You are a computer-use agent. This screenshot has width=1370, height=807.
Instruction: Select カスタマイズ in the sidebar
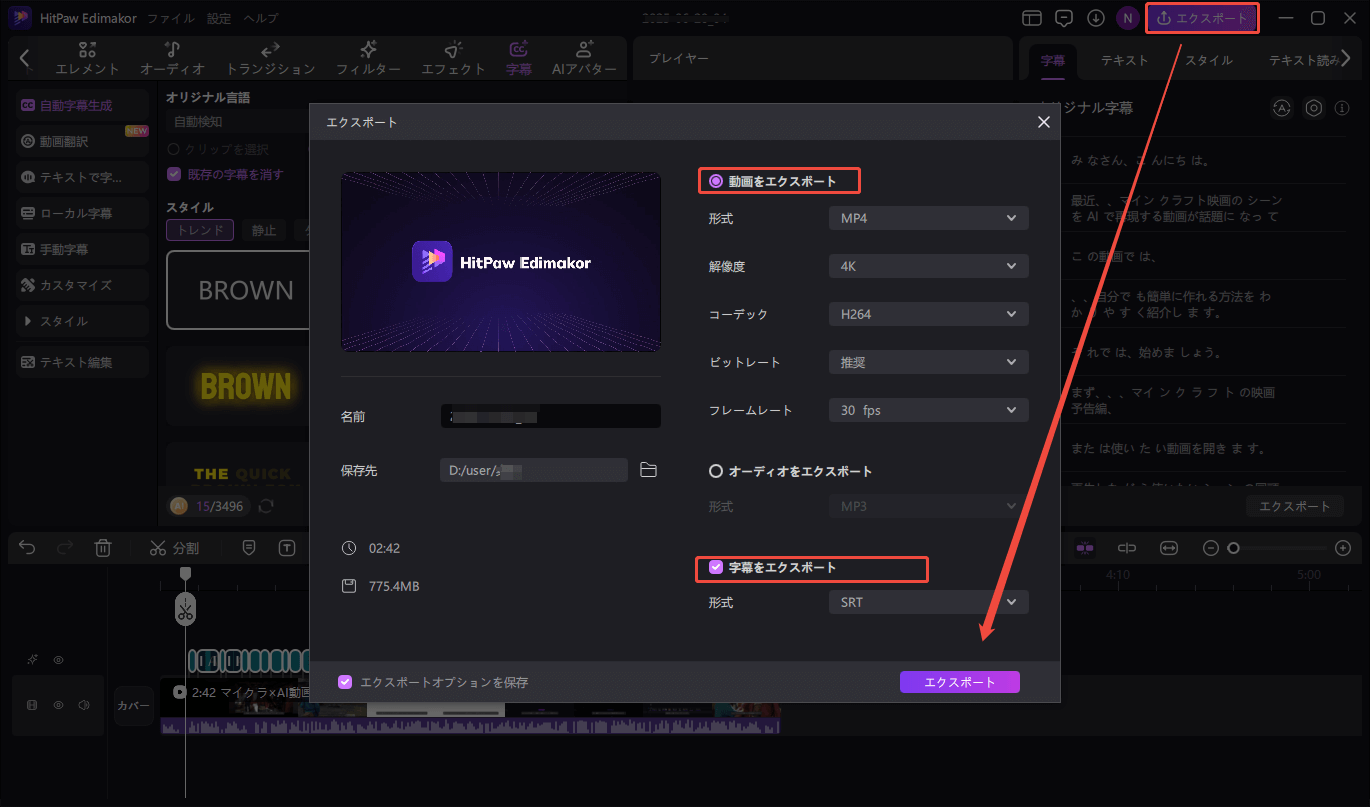[x=82, y=285]
